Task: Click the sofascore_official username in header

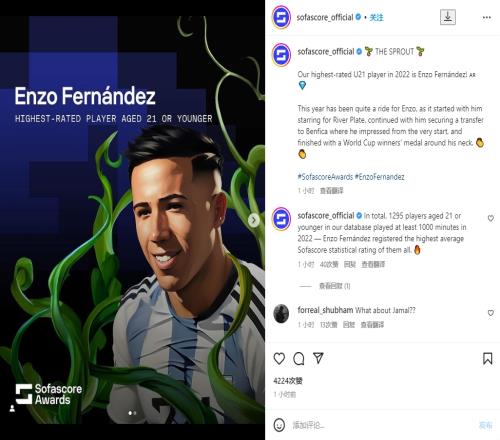Action: click(325, 17)
